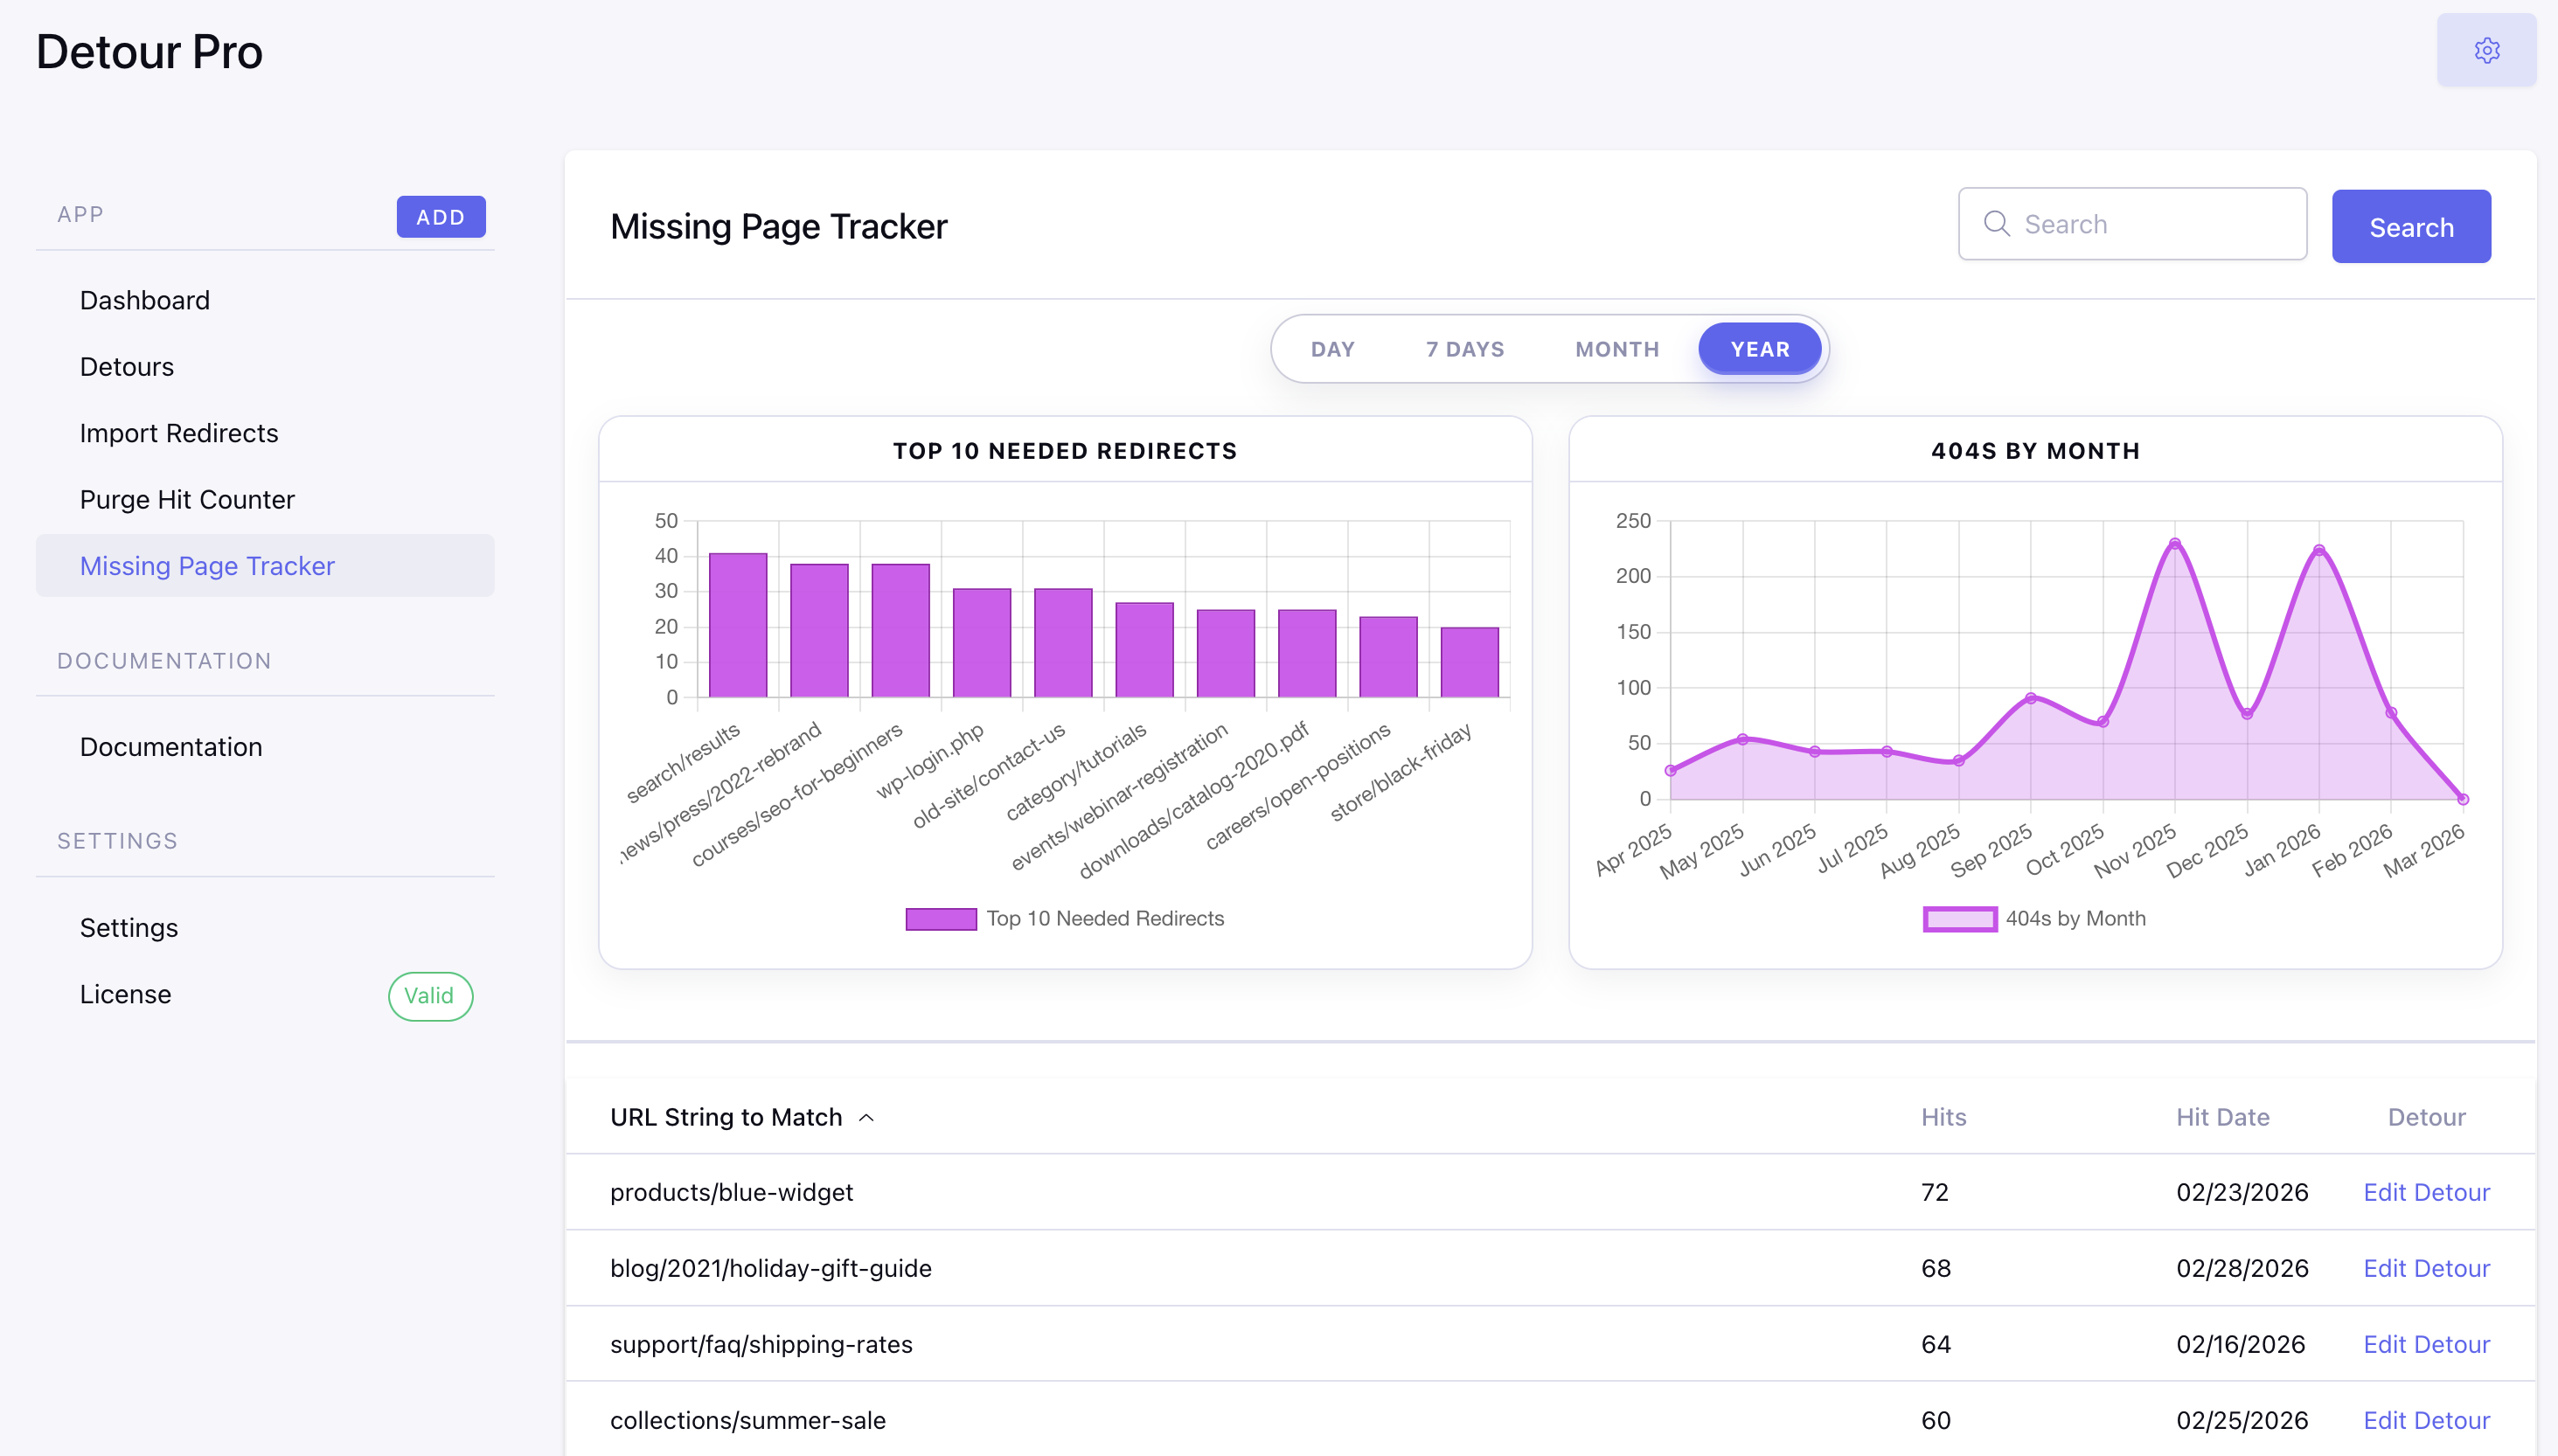Toggle sort arrow next to URL String to Match
2558x1456 pixels.
coord(867,1118)
